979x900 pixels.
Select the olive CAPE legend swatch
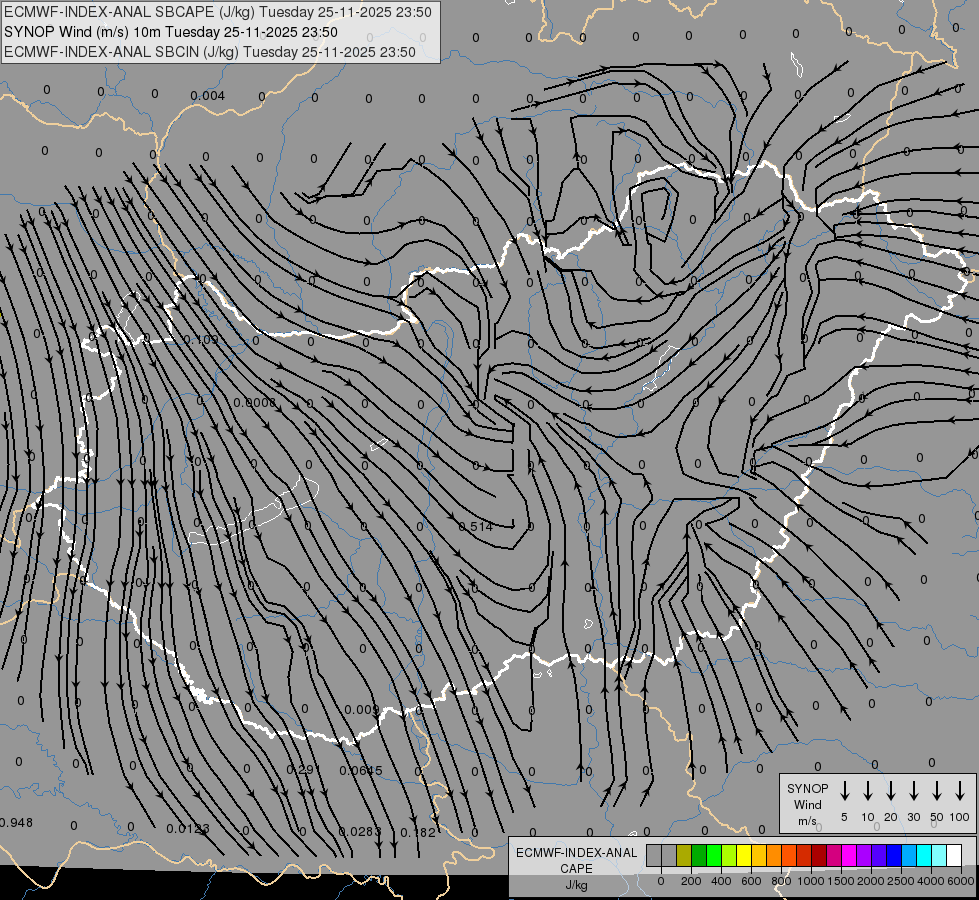[684, 855]
